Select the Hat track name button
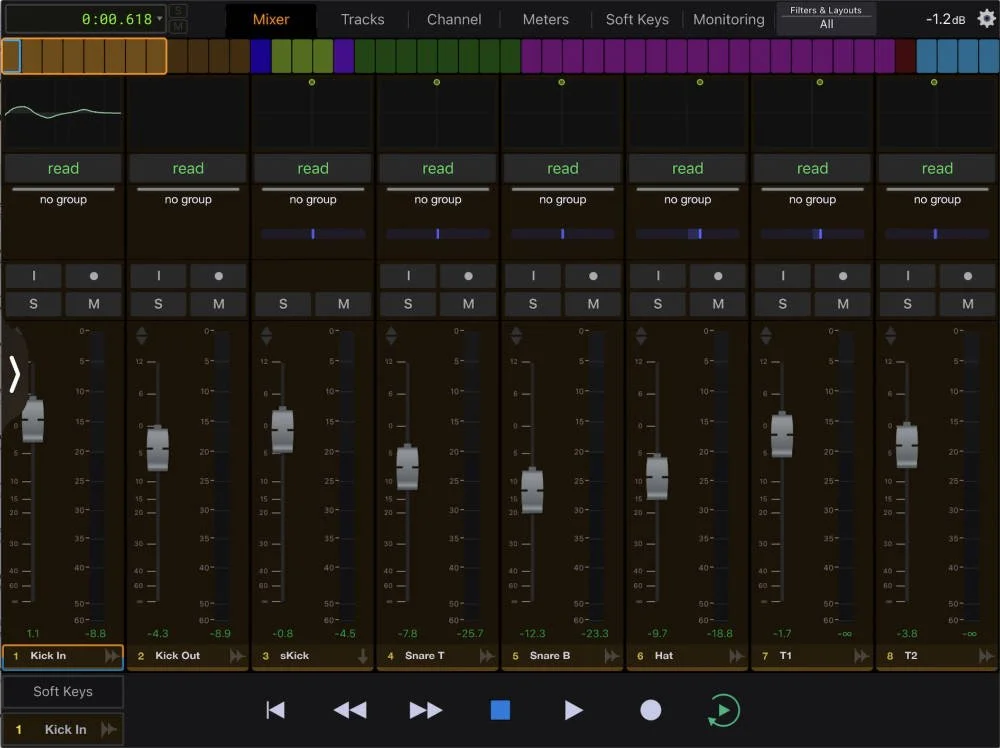1000x748 pixels. 687,656
